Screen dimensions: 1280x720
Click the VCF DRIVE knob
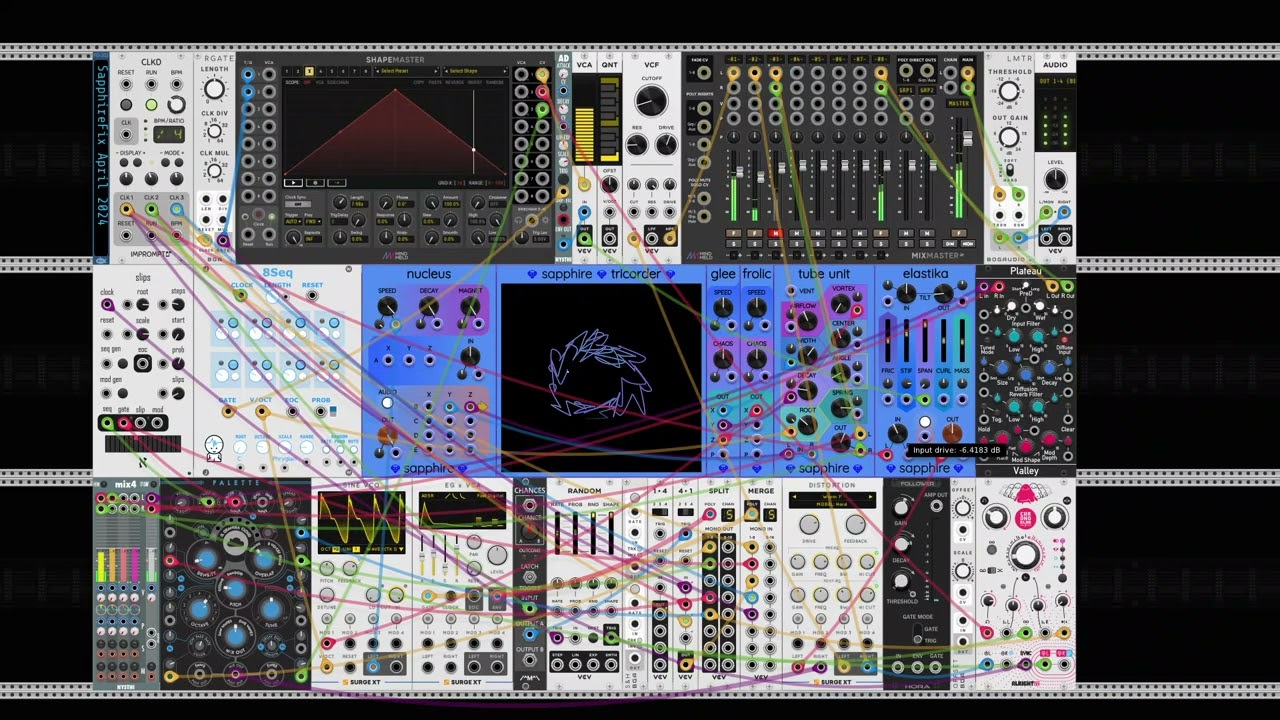pyautogui.click(x=667, y=144)
